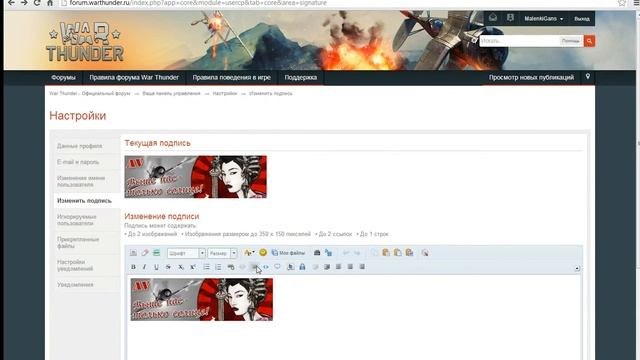The width and height of the screenshot is (640, 360).
Task: Click the pink eraser remove-format icon
Action: click(145, 253)
